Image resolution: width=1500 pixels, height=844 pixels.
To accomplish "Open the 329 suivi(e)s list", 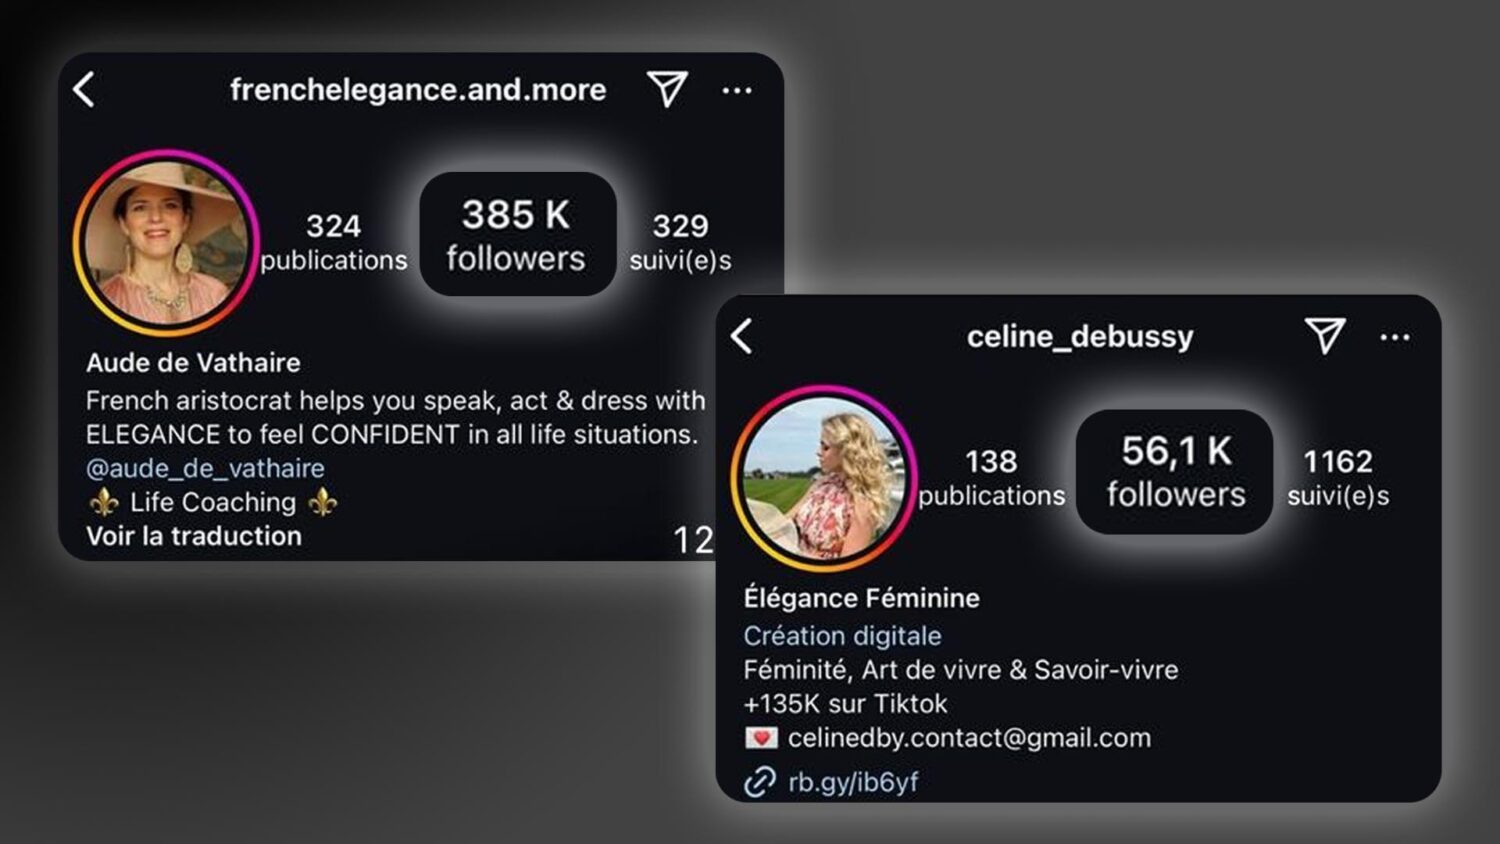I will [x=680, y=242].
